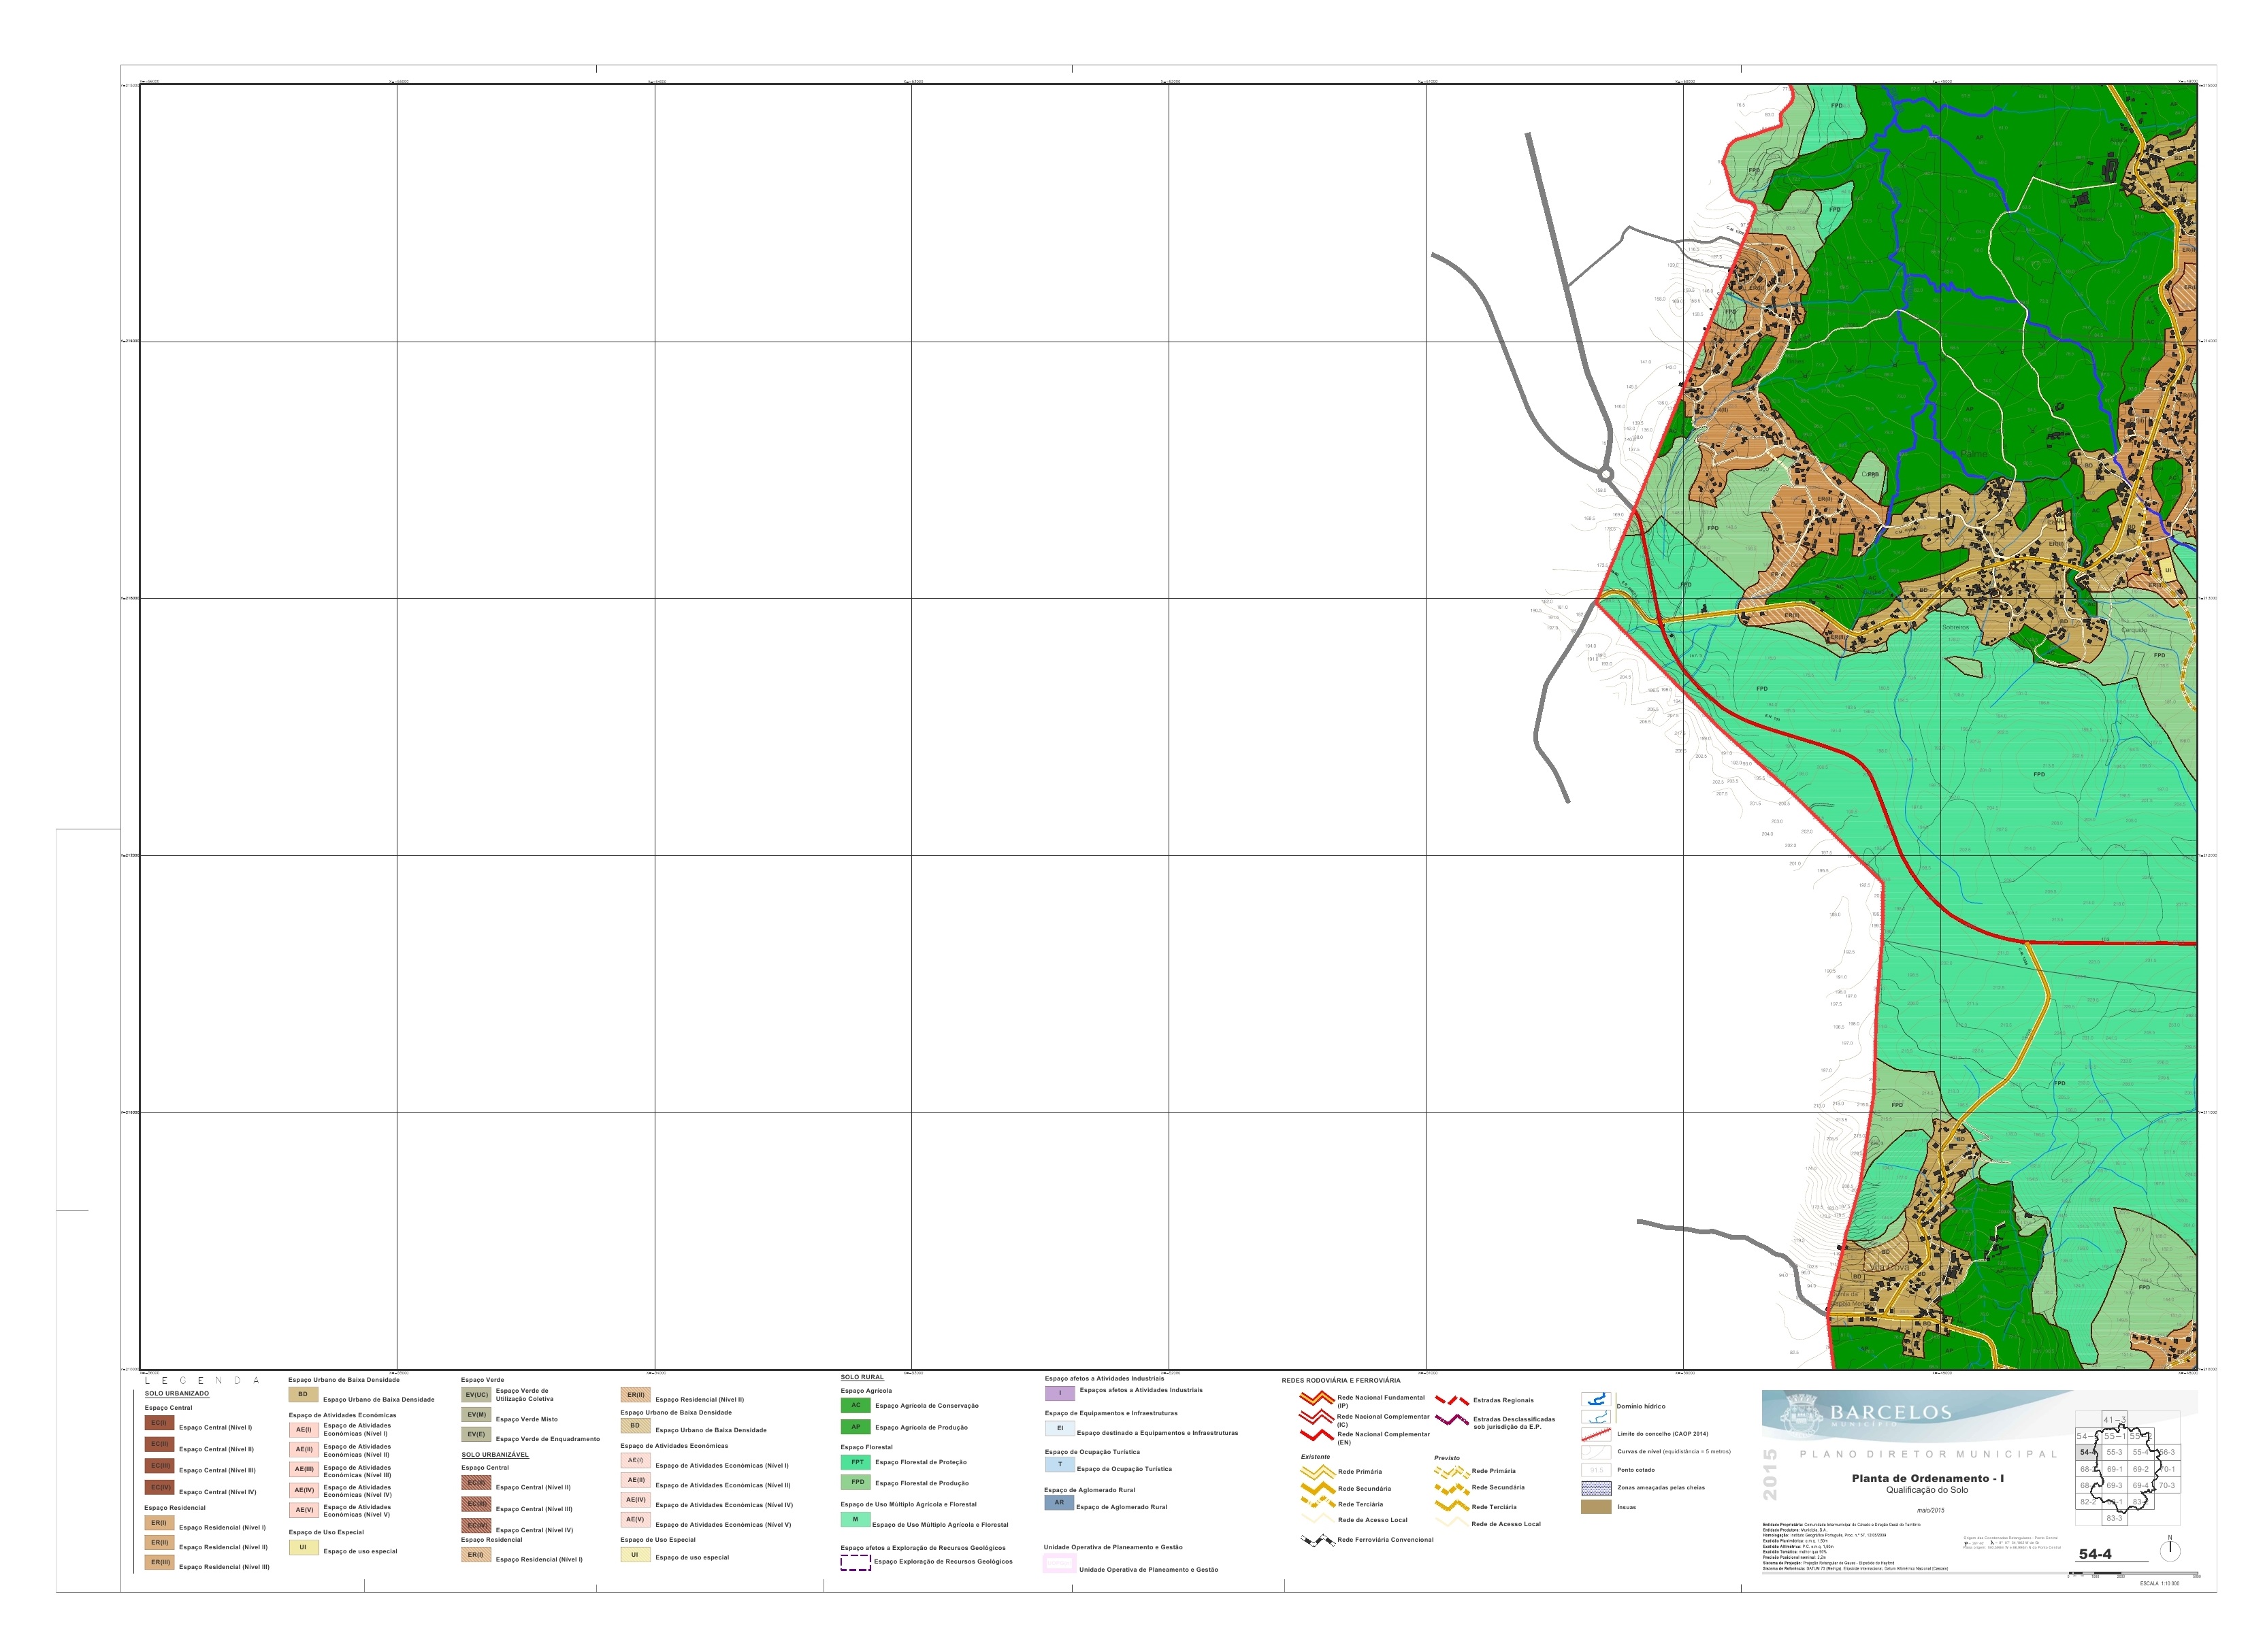This screenshot has width=2265, height=1652.
Task: Click the purple Estradas Desclassificadas symbol
Action: 1451,1420
